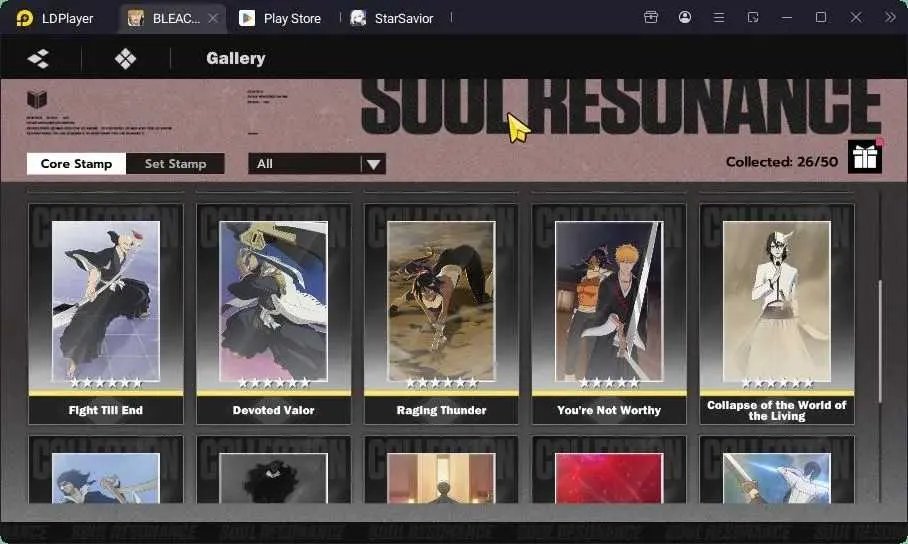Click the gallery vertical scrollbar
This screenshot has width=908, height=544.
tap(880, 342)
